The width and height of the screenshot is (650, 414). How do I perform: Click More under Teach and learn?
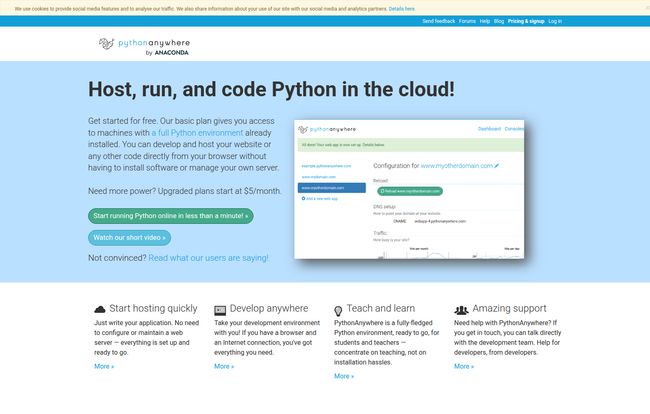point(344,376)
